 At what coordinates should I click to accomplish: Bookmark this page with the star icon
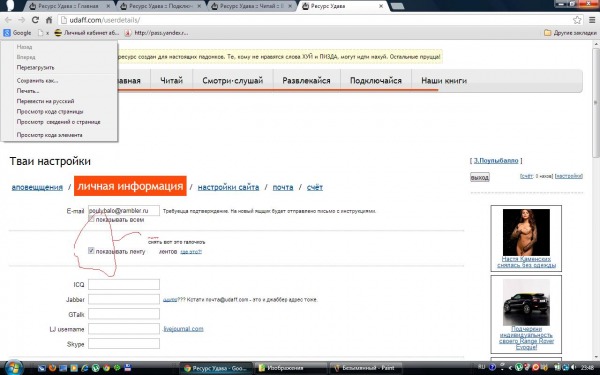[x=577, y=20]
